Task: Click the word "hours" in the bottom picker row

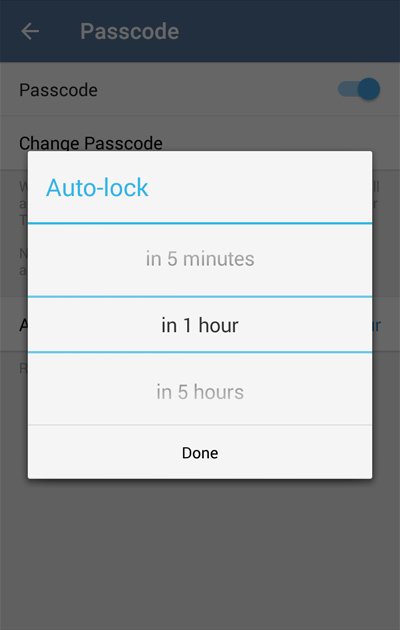Action: pyautogui.click(x=218, y=392)
